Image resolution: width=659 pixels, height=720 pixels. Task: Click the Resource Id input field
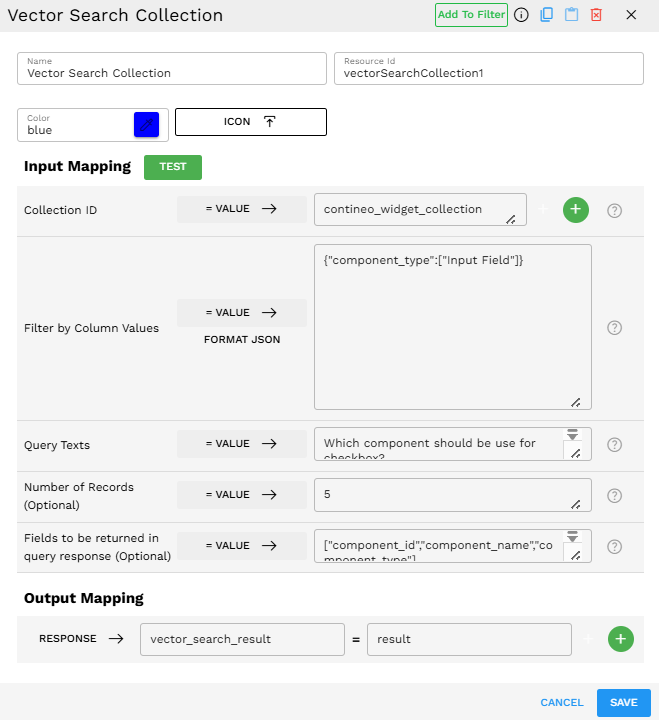pyautogui.click(x=487, y=69)
